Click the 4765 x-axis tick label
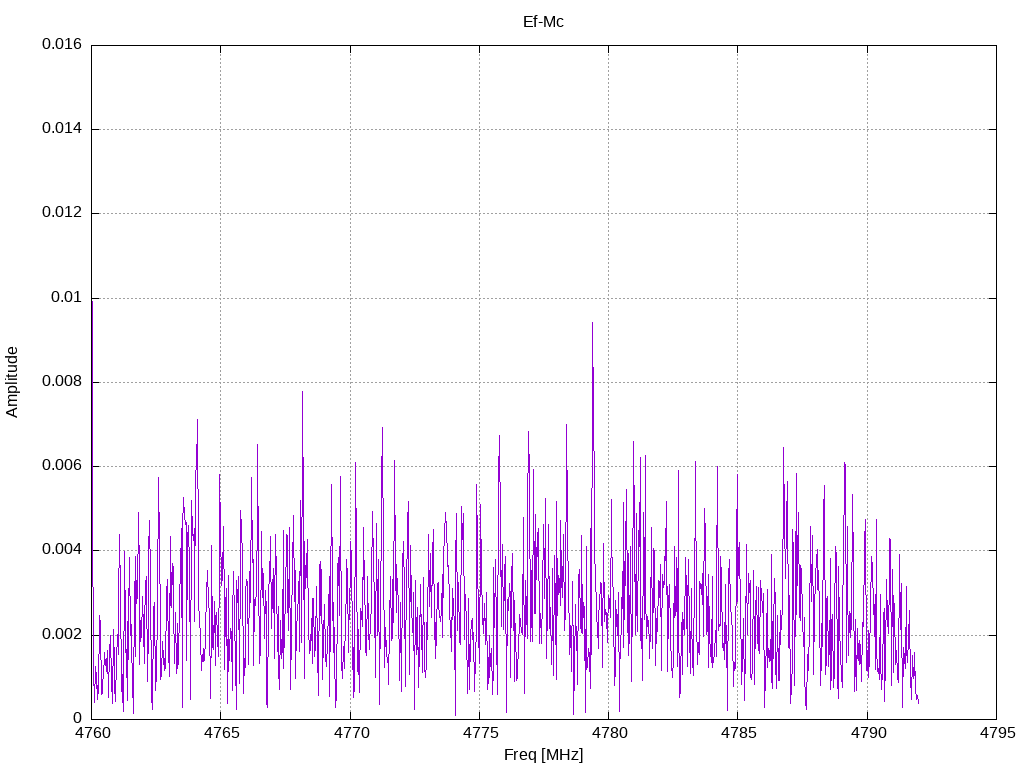Image resolution: width=1024 pixels, height=768 pixels. click(x=221, y=733)
